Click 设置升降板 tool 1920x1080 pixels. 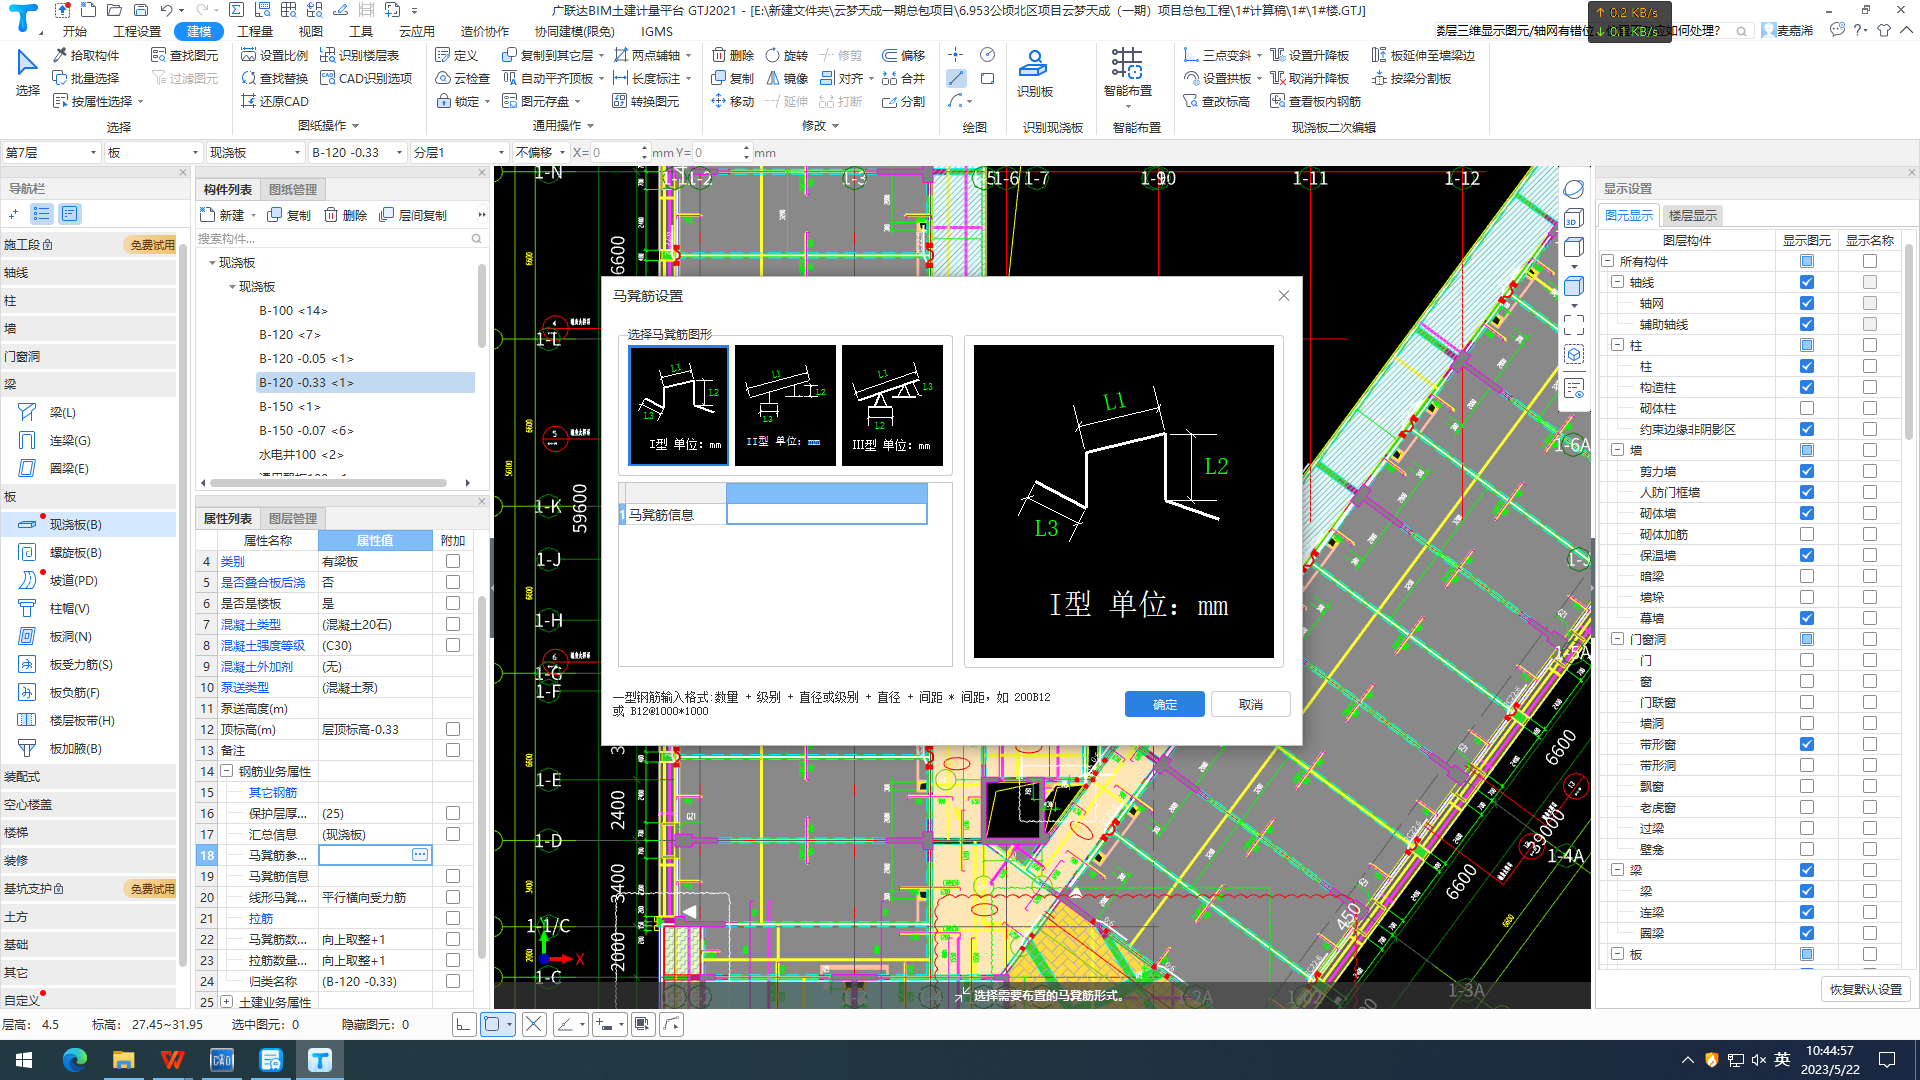(1309, 55)
